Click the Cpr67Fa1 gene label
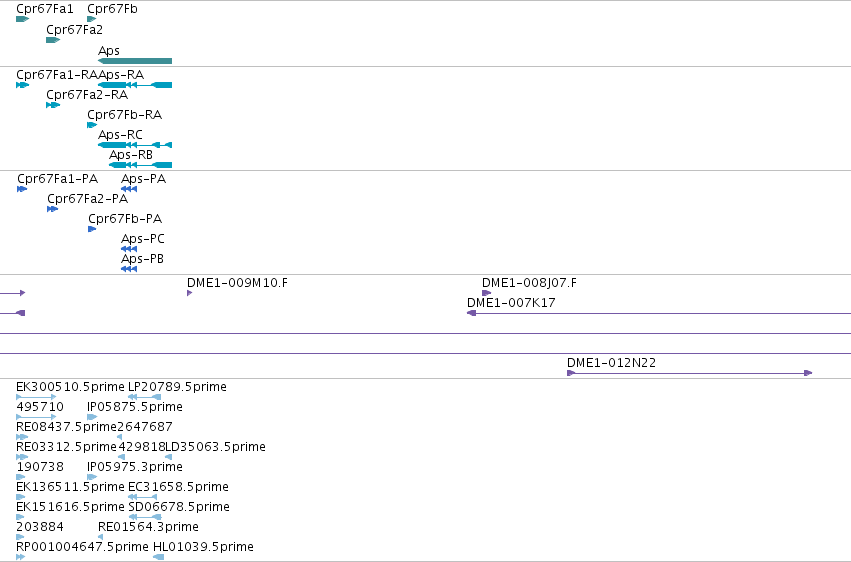The width and height of the screenshot is (851, 562). tap(45, 9)
